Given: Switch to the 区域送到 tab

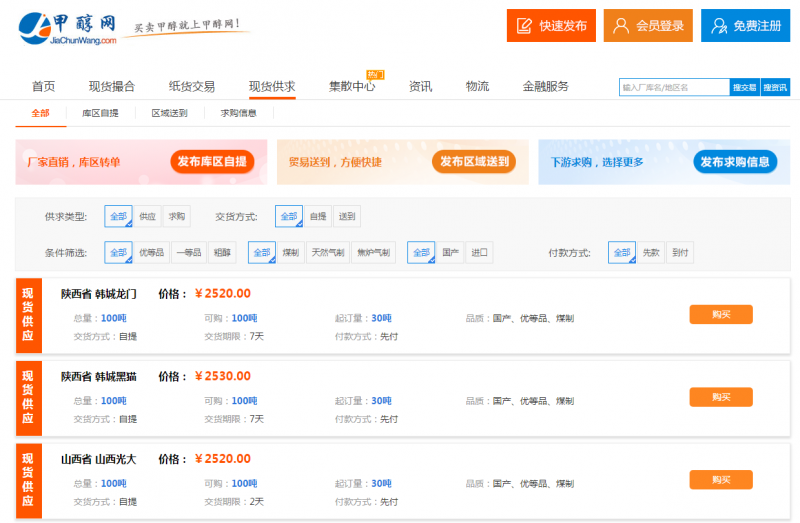Looking at the screenshot, I should click(x=169, y=113).
